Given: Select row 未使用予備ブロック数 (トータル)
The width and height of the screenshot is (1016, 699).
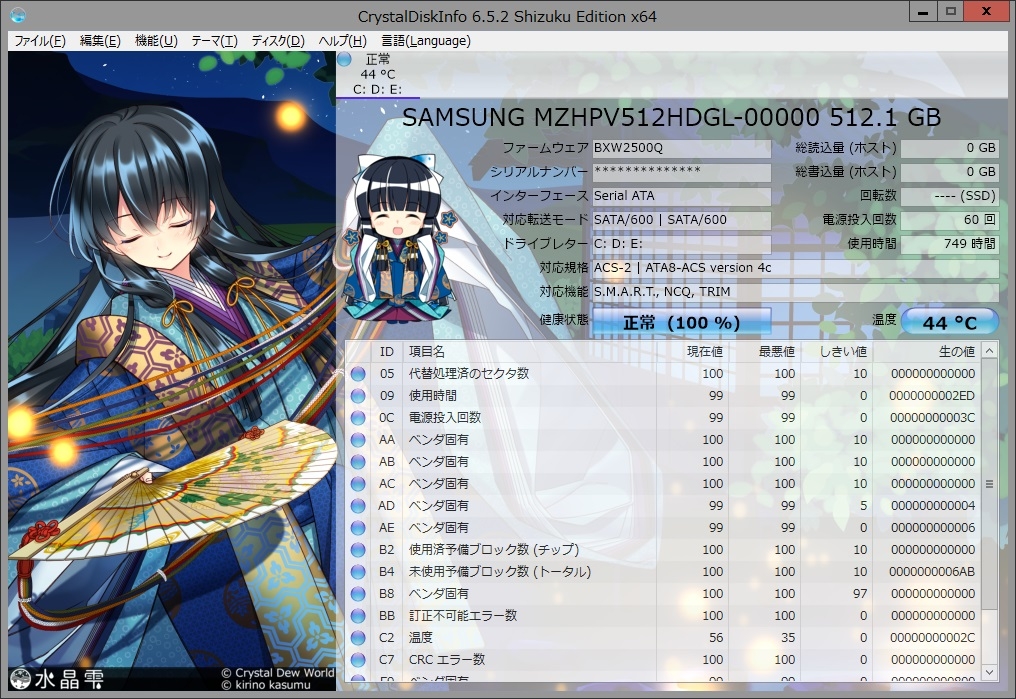Looking at the screenshot, I should [664, 572].
